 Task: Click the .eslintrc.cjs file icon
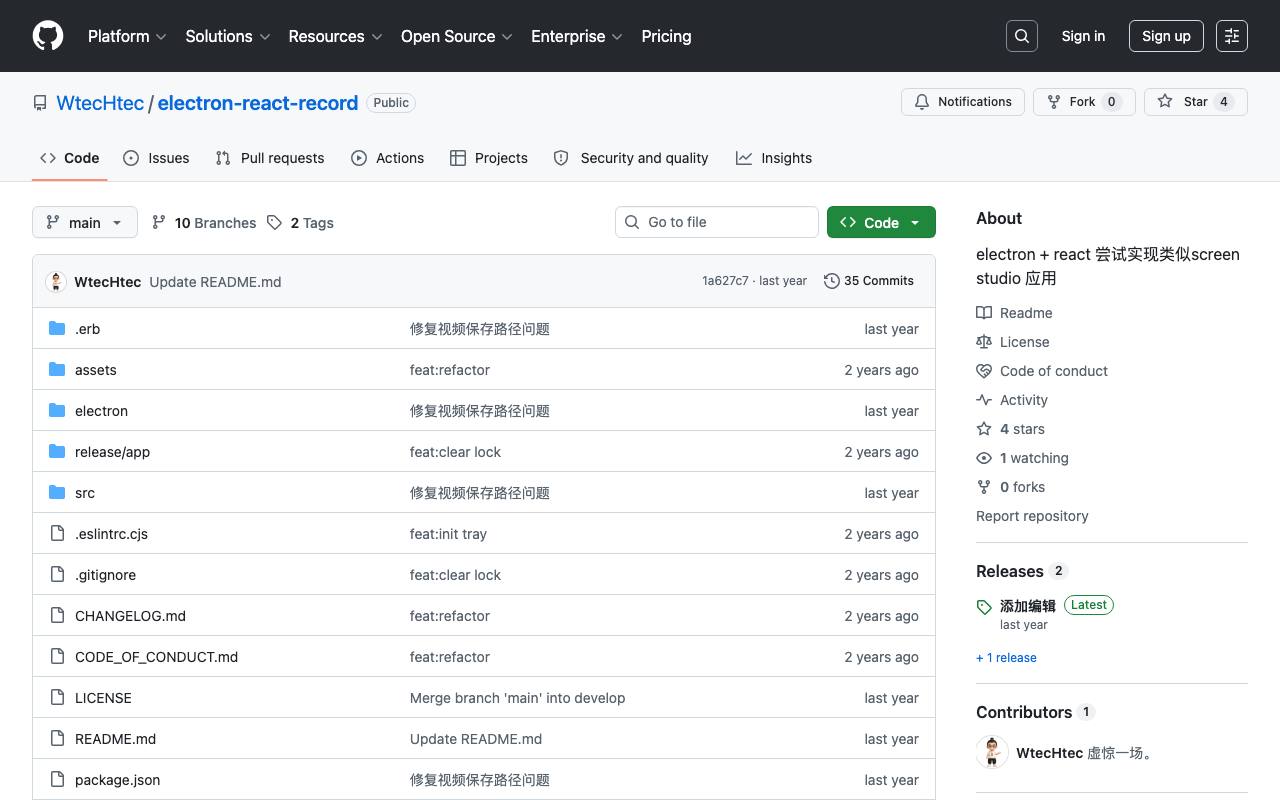point(57,533)
